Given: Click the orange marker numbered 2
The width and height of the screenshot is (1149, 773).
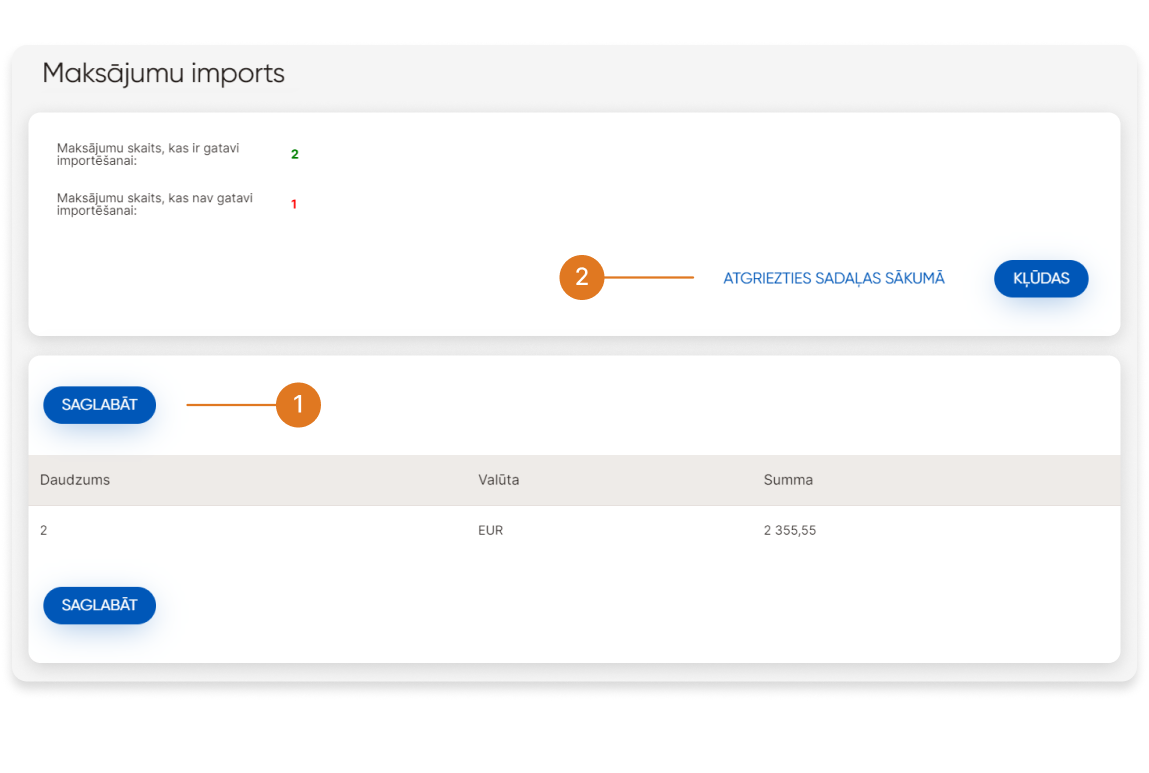Looking at the screenshot, I should (582, 278).
